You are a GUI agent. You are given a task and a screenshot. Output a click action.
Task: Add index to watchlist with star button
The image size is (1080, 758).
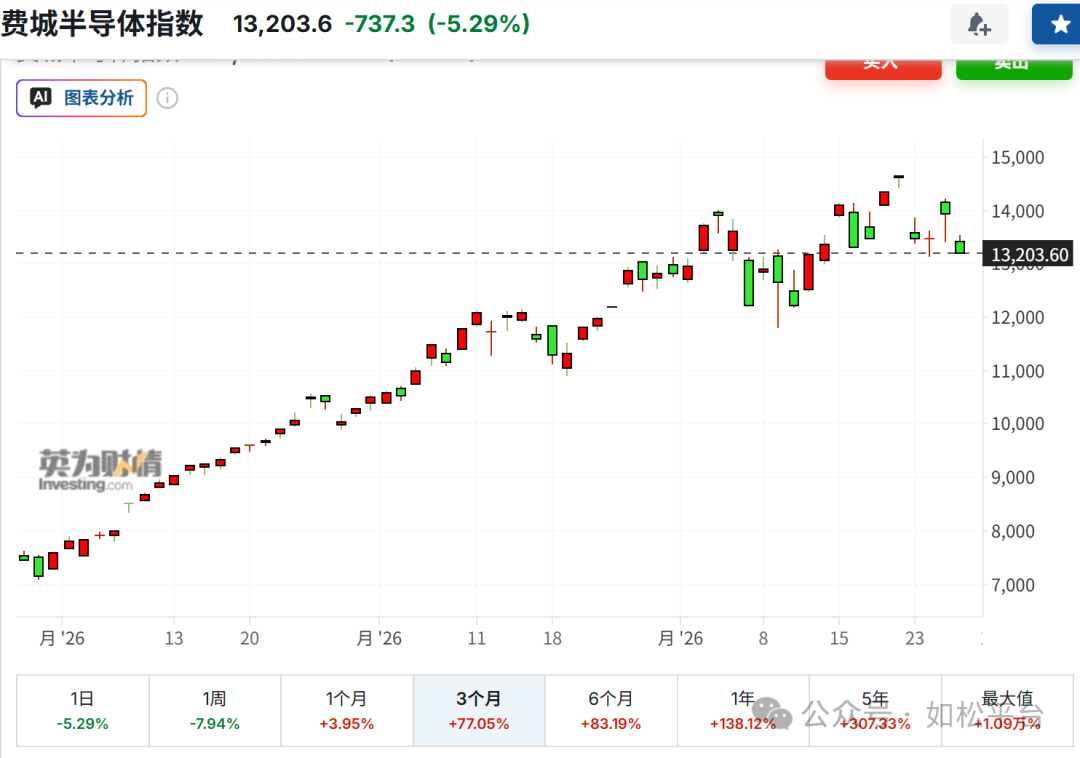1057,25
